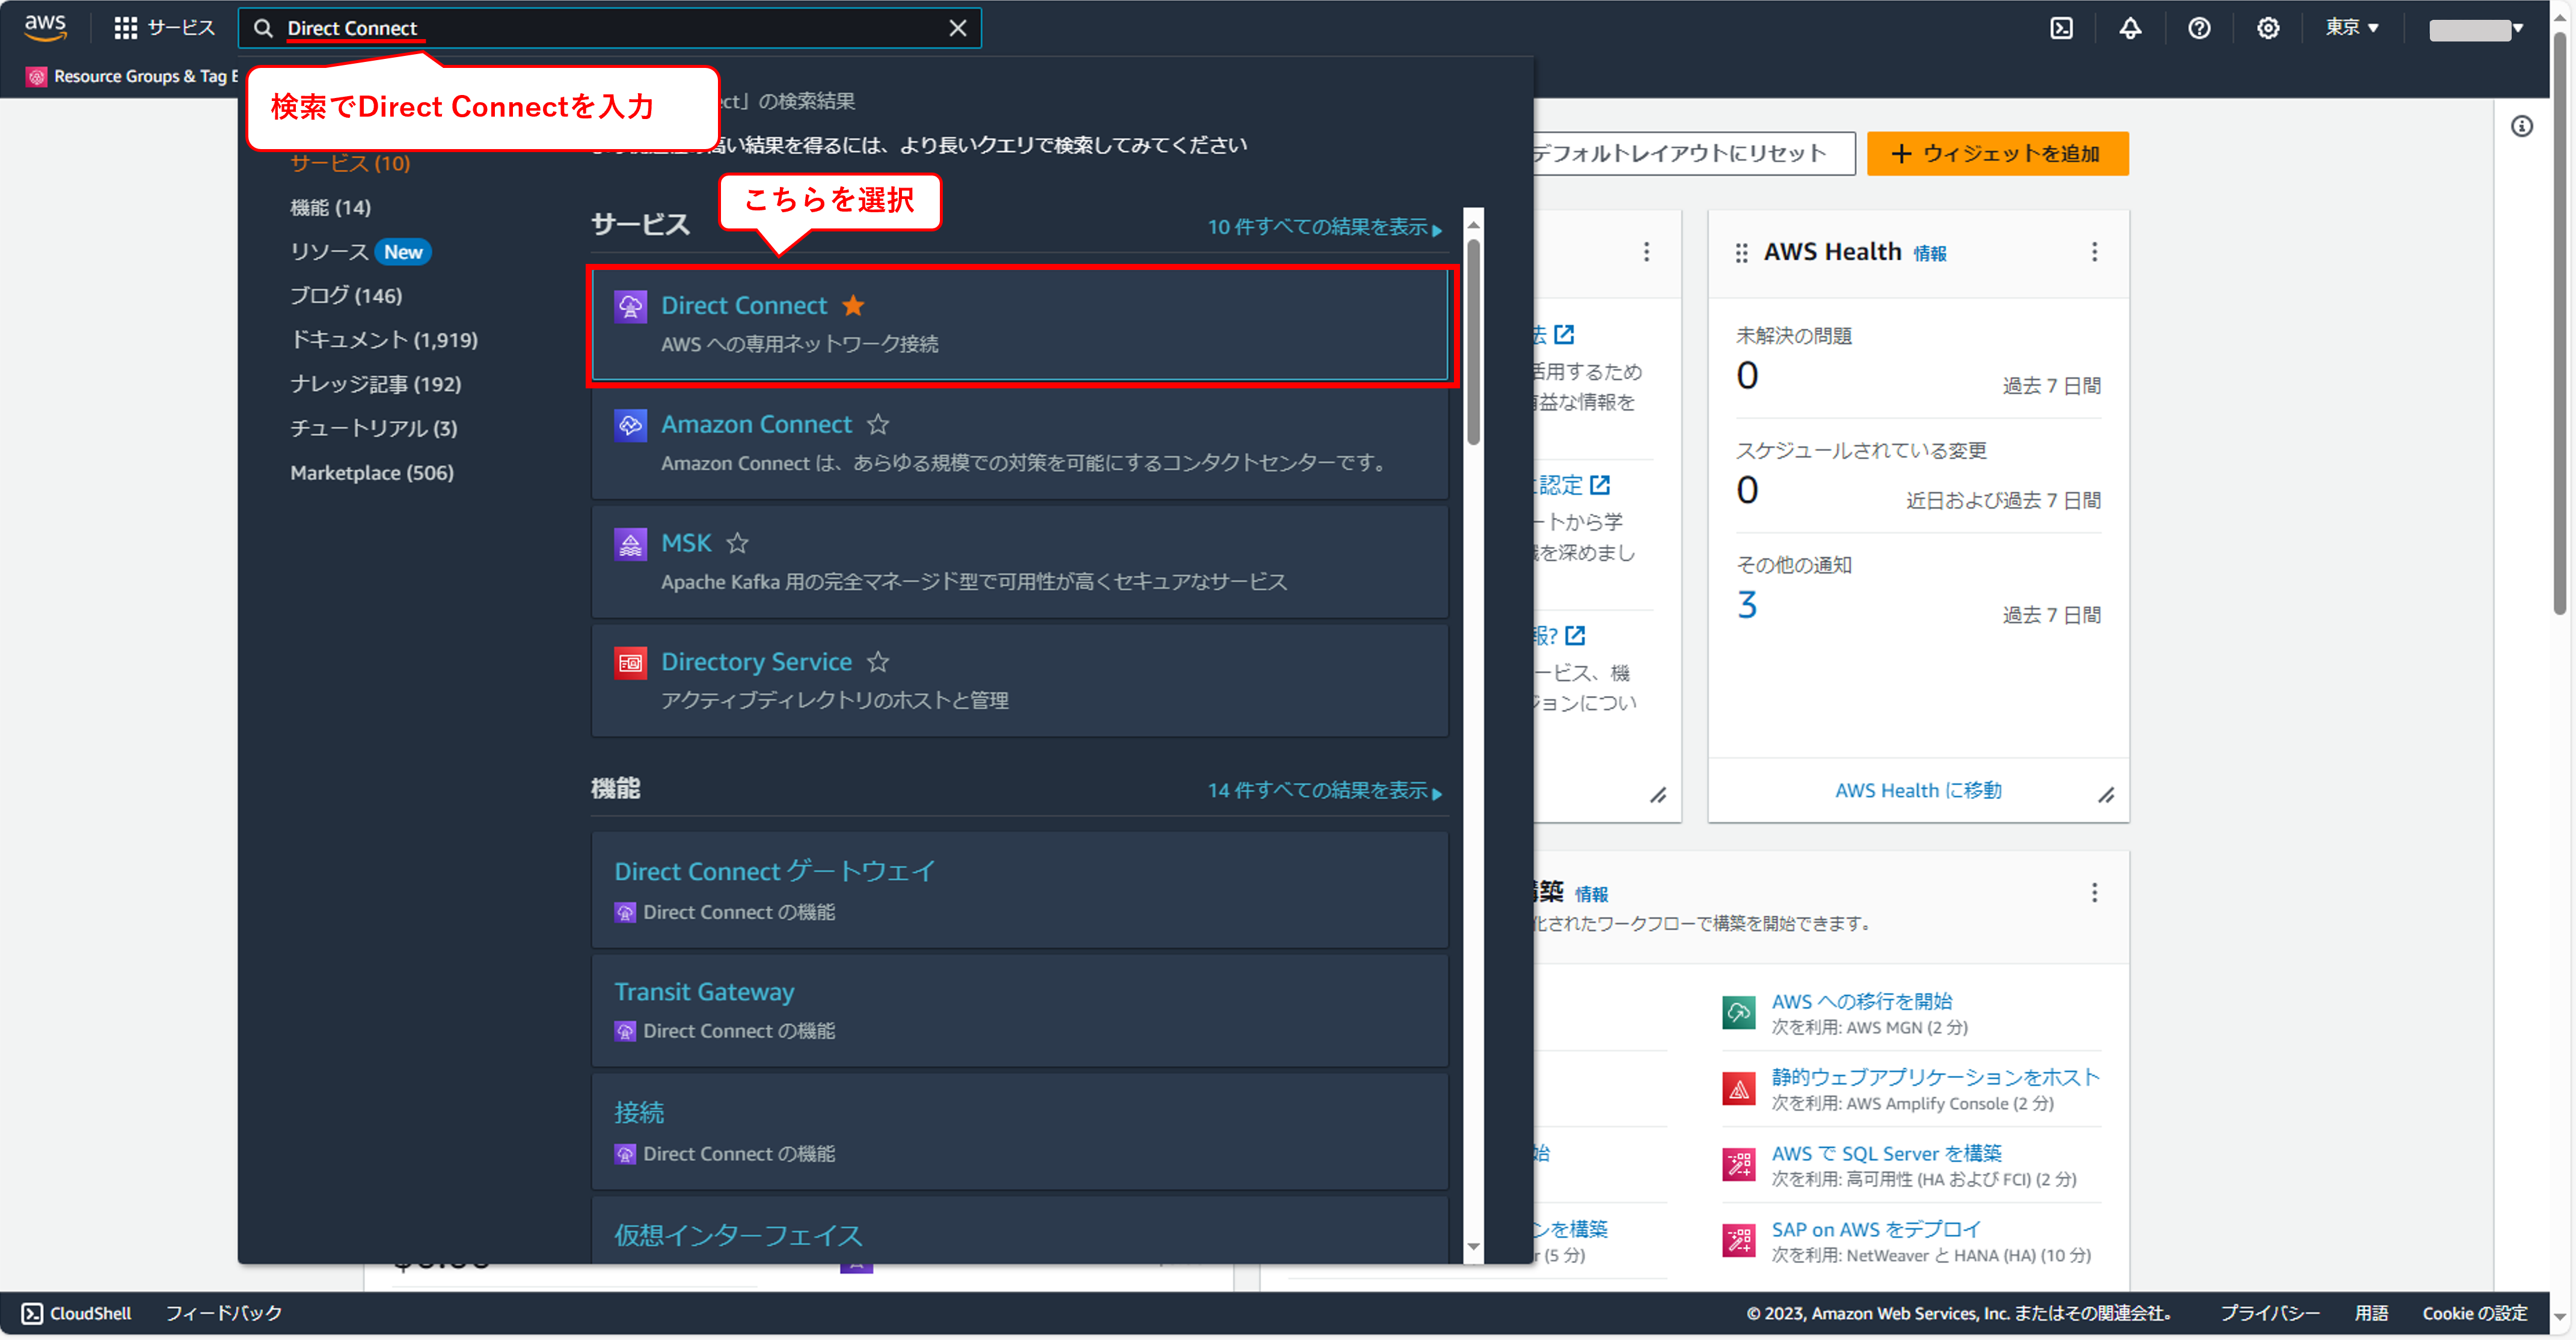Expand the 東京 region dropdown

pos(2352,28)
